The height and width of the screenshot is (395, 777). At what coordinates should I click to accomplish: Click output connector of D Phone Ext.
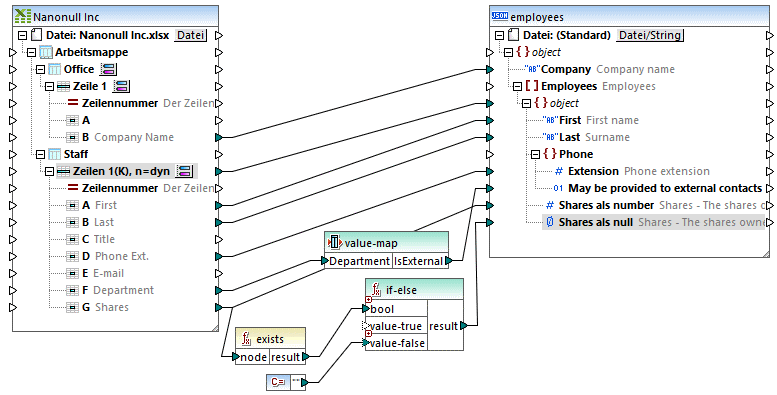219,256
